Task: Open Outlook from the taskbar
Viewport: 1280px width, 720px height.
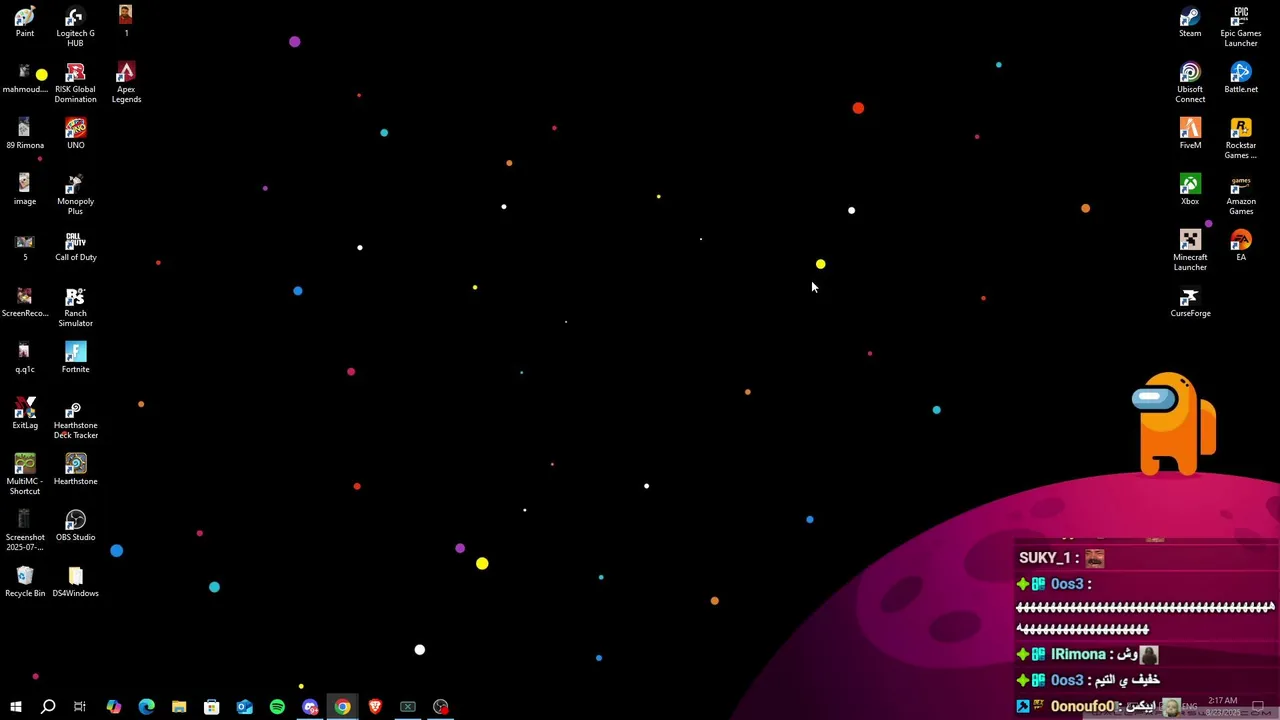Action: tap(245, 707)
